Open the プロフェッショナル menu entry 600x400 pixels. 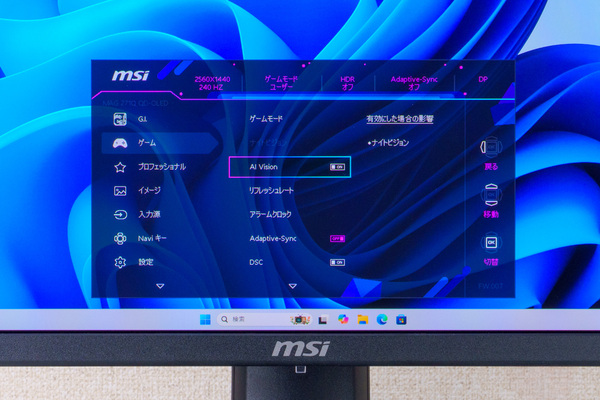[x=162, y=167]
